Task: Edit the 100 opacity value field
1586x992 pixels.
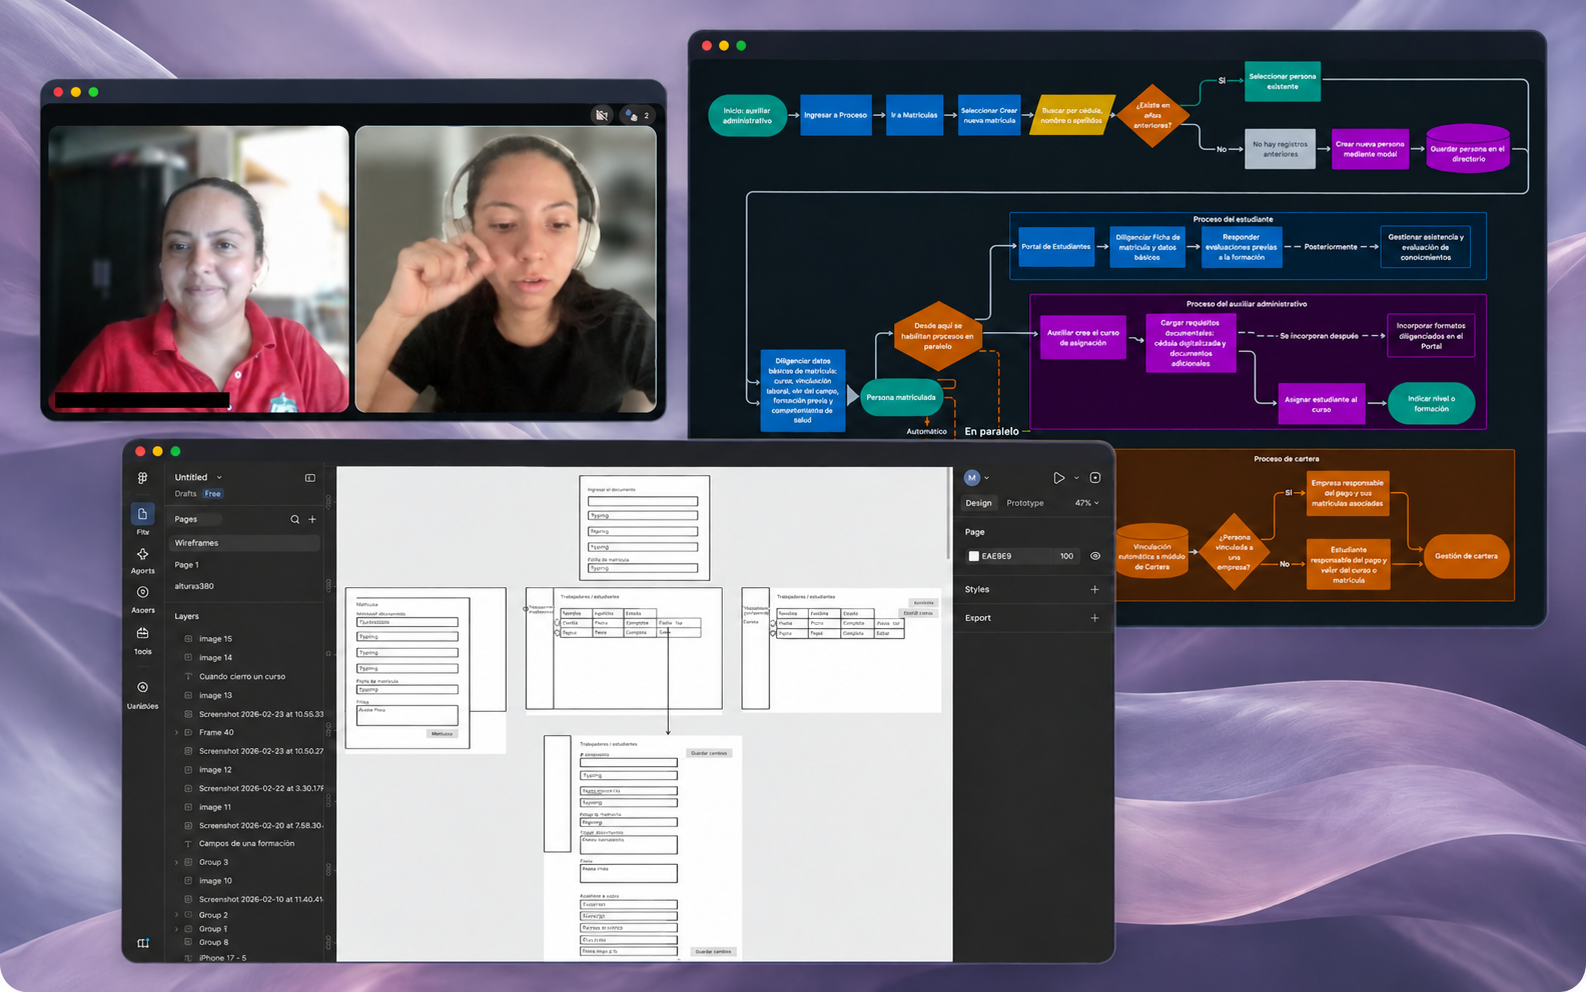Action: point(1067,556)
